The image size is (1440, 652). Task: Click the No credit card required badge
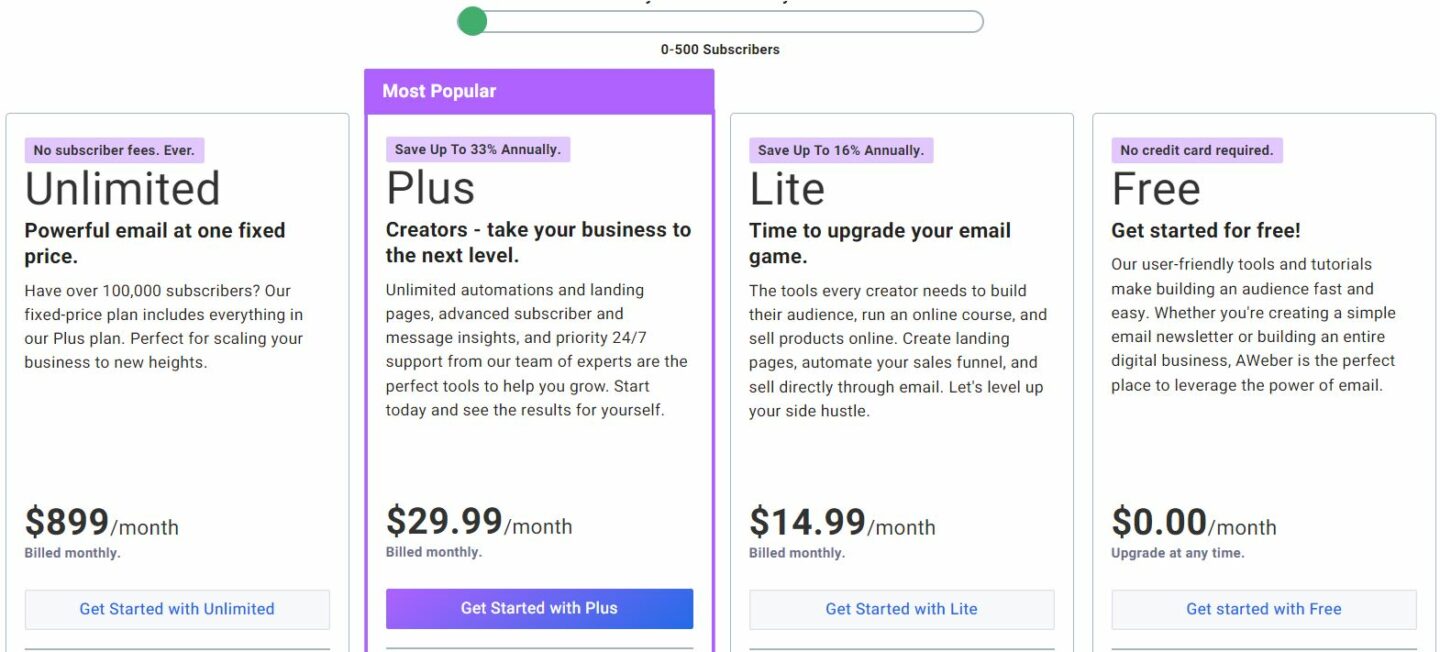(1196, 149)
